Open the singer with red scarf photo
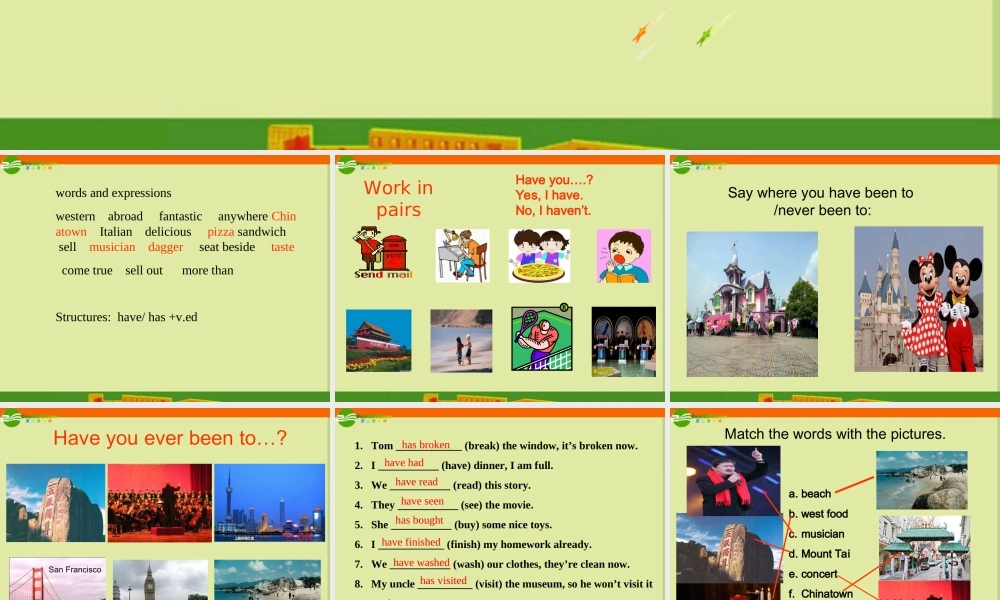 pyautogui.click(x=733, y=480)
